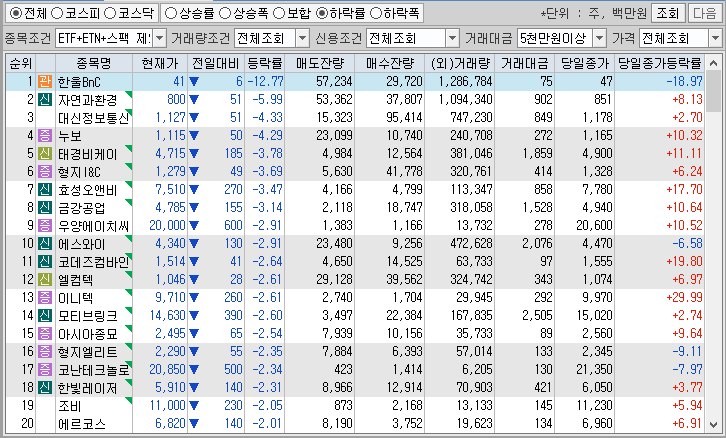
Task: Click the down arrow in 대신정보통신 row
Action: pos(194,118)
